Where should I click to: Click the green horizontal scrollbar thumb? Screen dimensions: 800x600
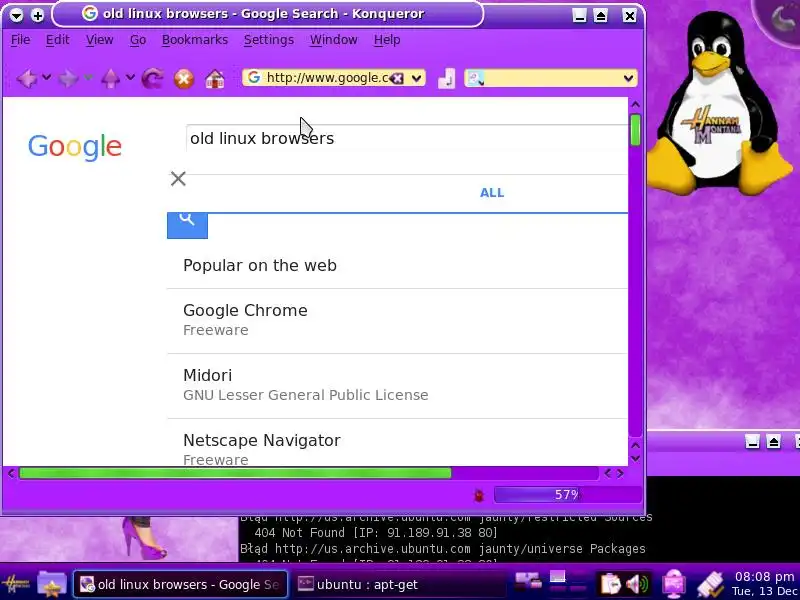(235, 473)
